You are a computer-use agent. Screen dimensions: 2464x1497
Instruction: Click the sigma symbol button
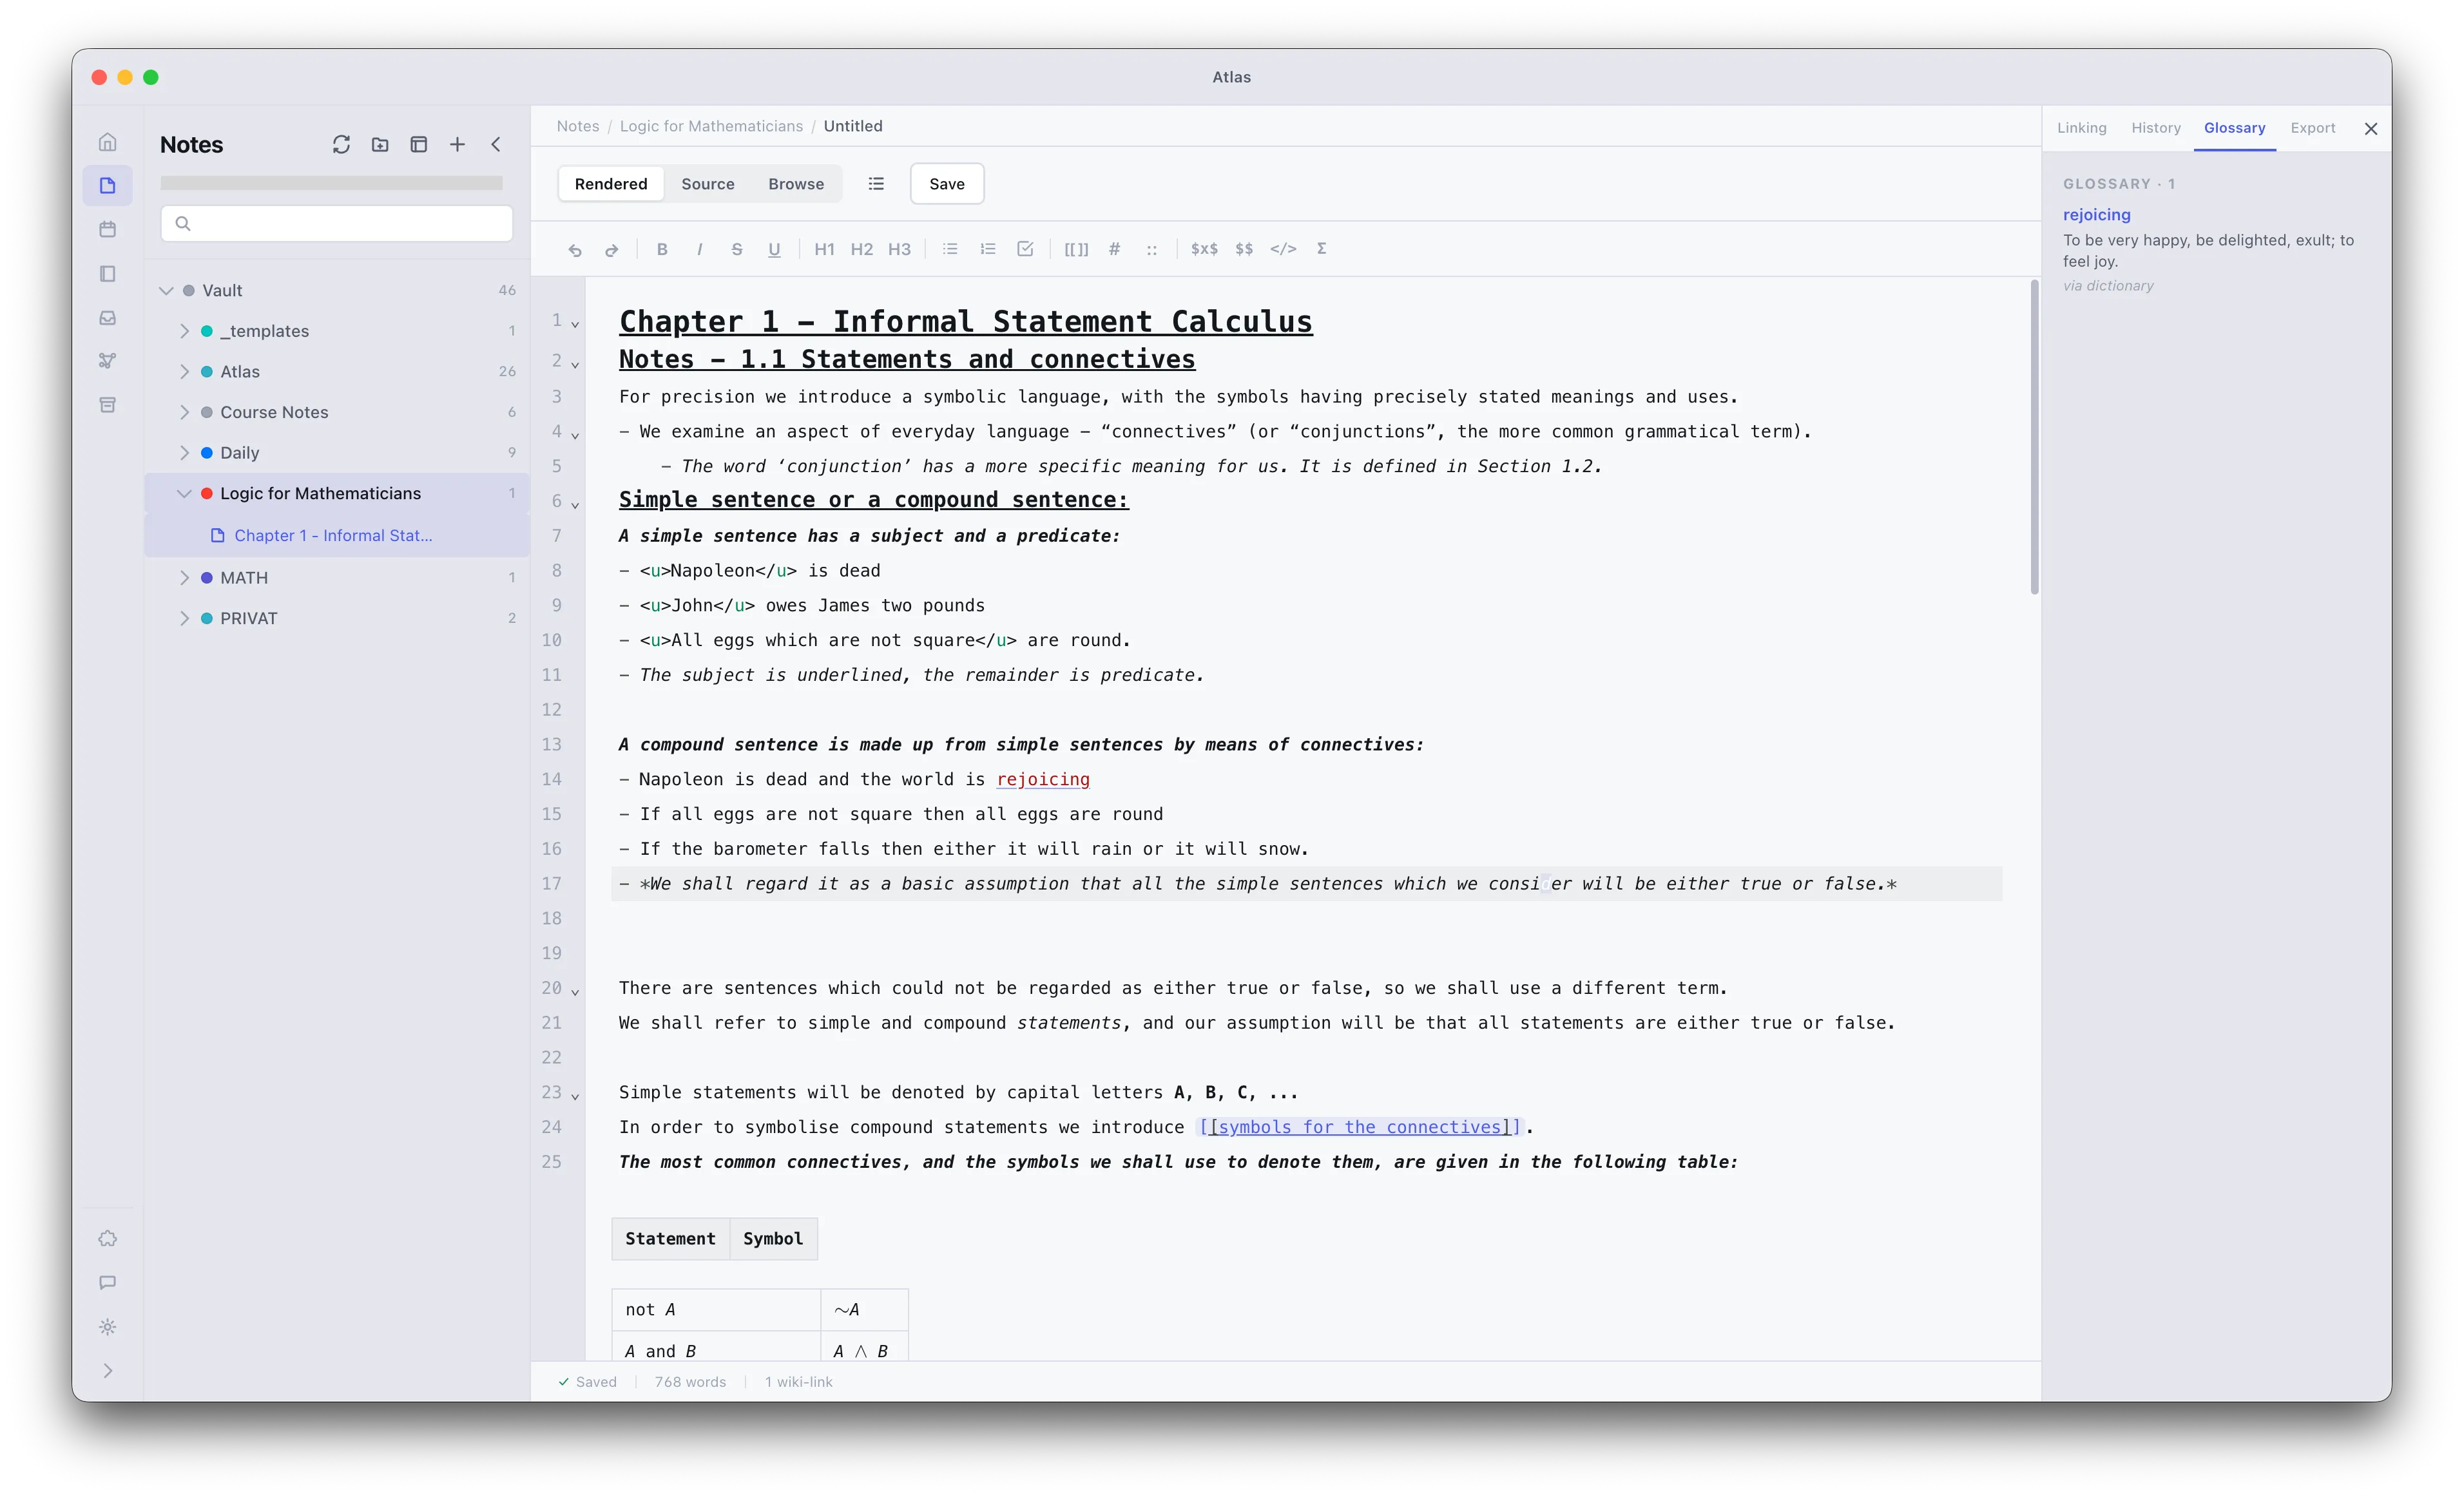[1321, 249]
